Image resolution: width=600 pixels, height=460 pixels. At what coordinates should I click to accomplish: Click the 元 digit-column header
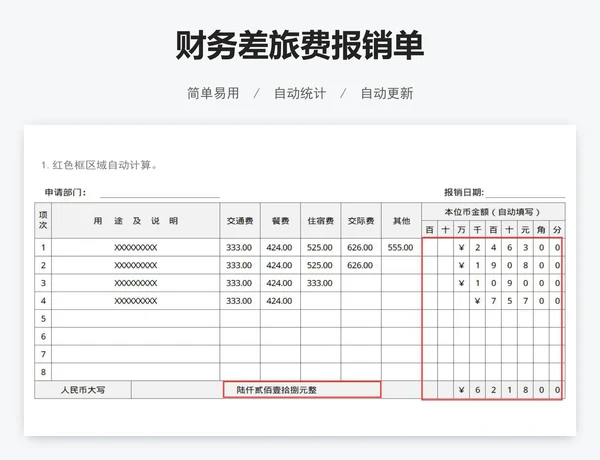pyautogui.click(x=525, y=230)
